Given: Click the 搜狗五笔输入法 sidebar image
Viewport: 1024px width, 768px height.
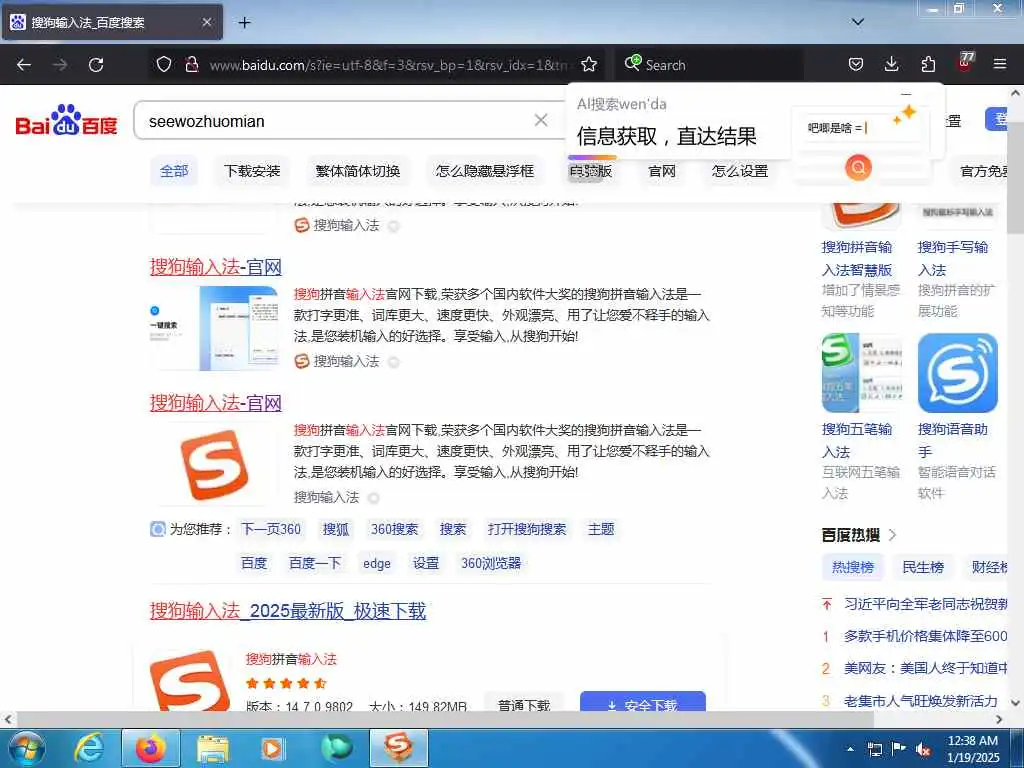Looking at the screenshot, I should tap(861, 373).
